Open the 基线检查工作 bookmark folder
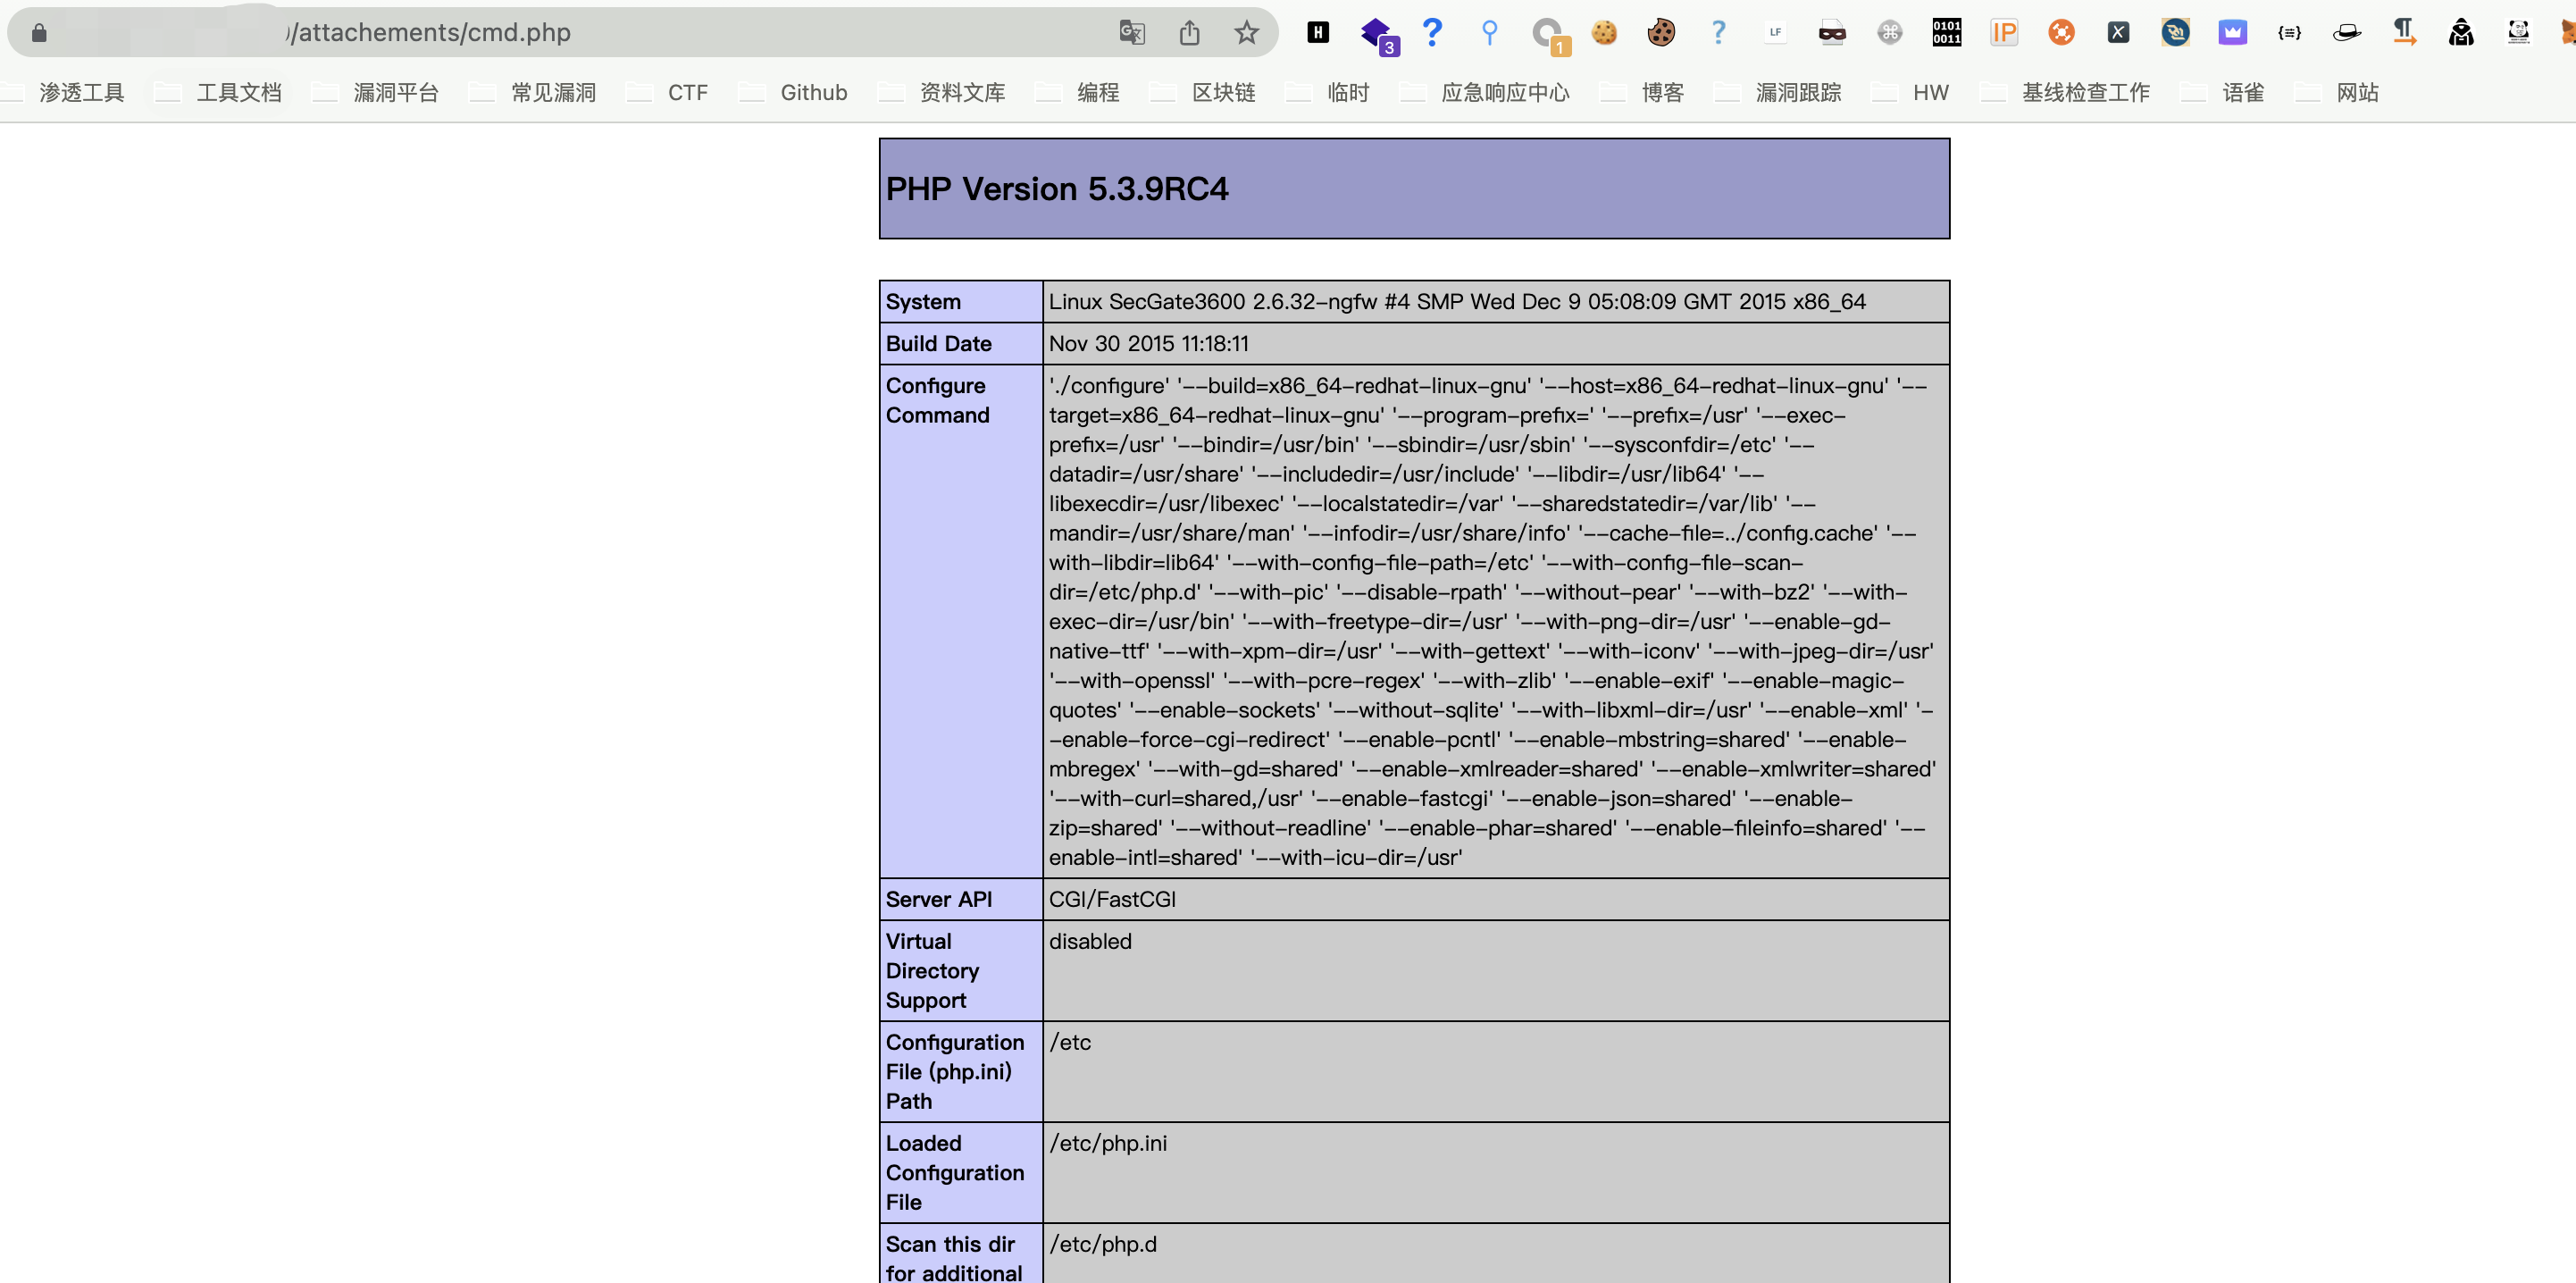Screen dimensions: 2576x1283 pos(2085,93)
